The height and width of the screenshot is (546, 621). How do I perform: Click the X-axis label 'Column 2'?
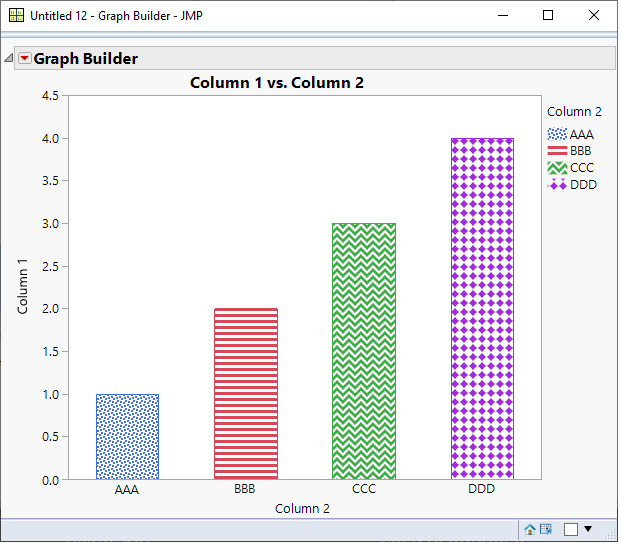(x=302, y=509)
